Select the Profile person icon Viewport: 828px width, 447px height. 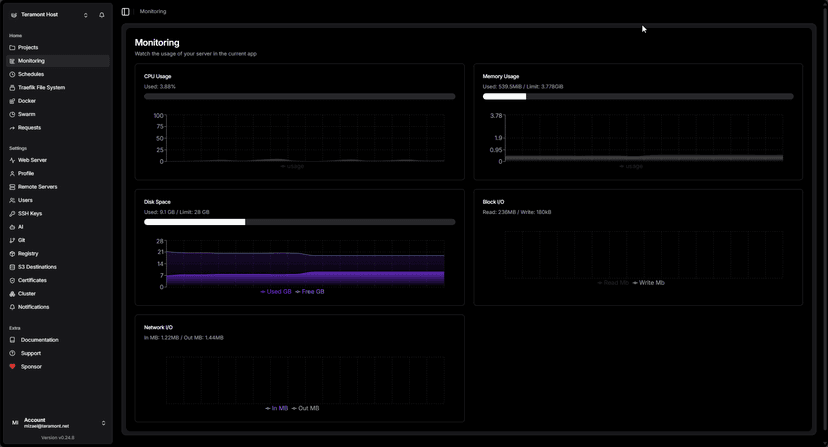[12, 173]
